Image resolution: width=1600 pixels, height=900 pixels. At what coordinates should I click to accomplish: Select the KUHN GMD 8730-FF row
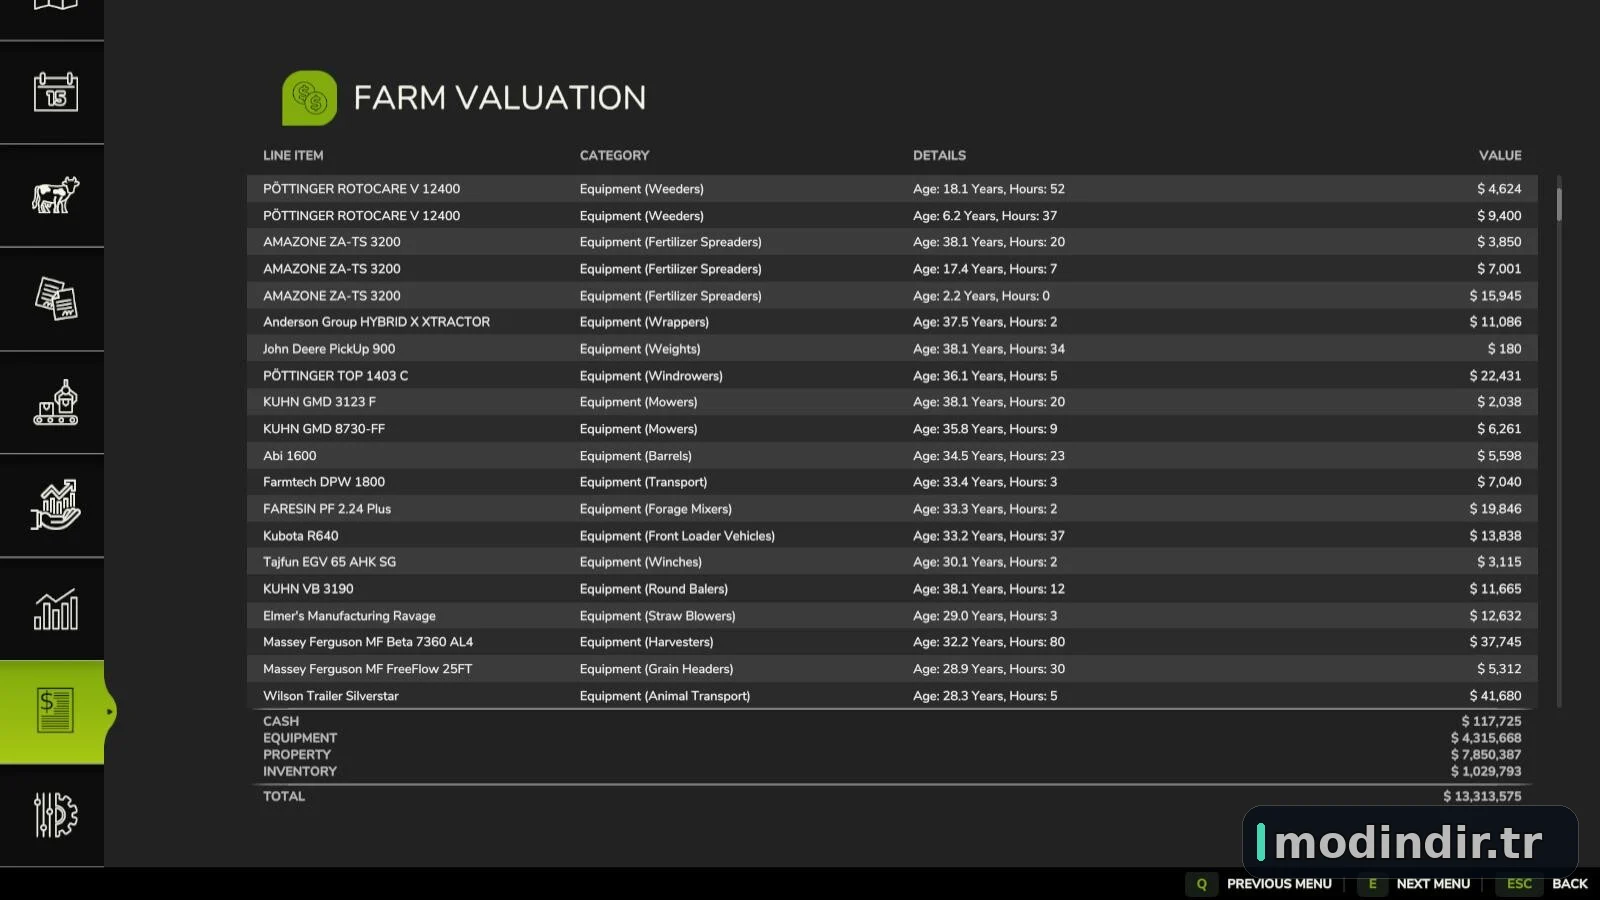892,429
